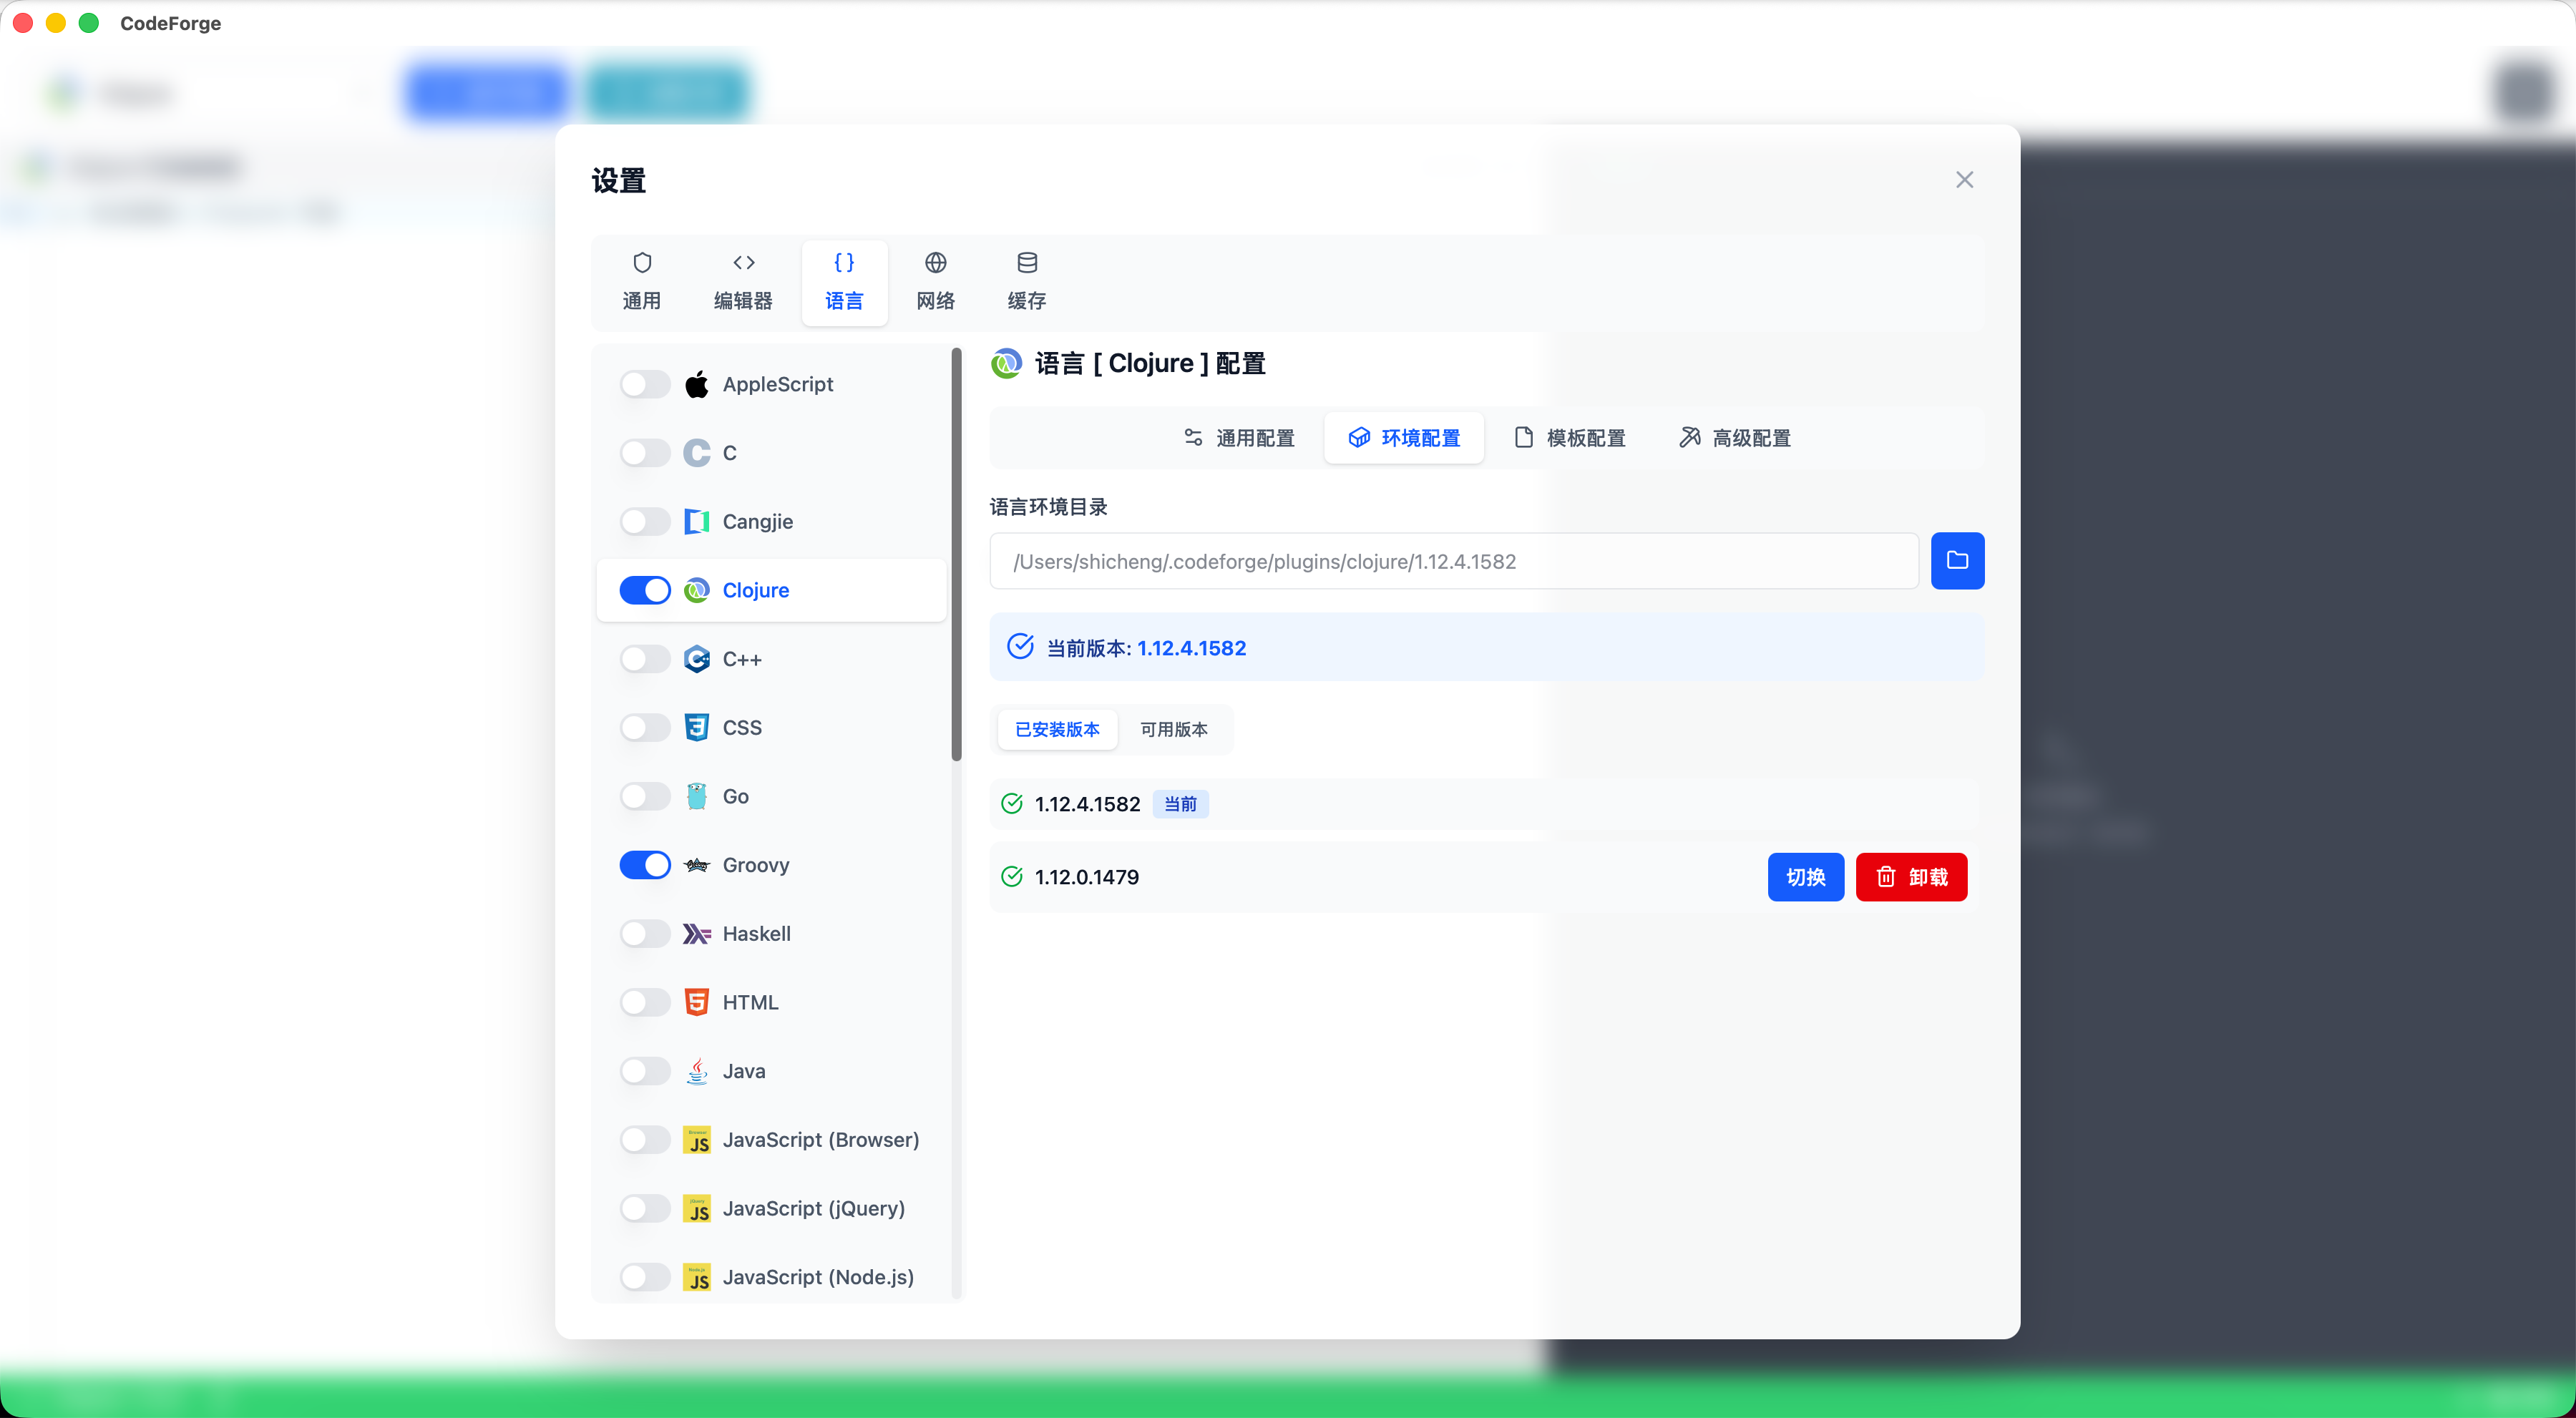This screenshot has height=1418, width=2576.
Task: Open the 高级配置 sub-tab
Action: pos(1735,438)
